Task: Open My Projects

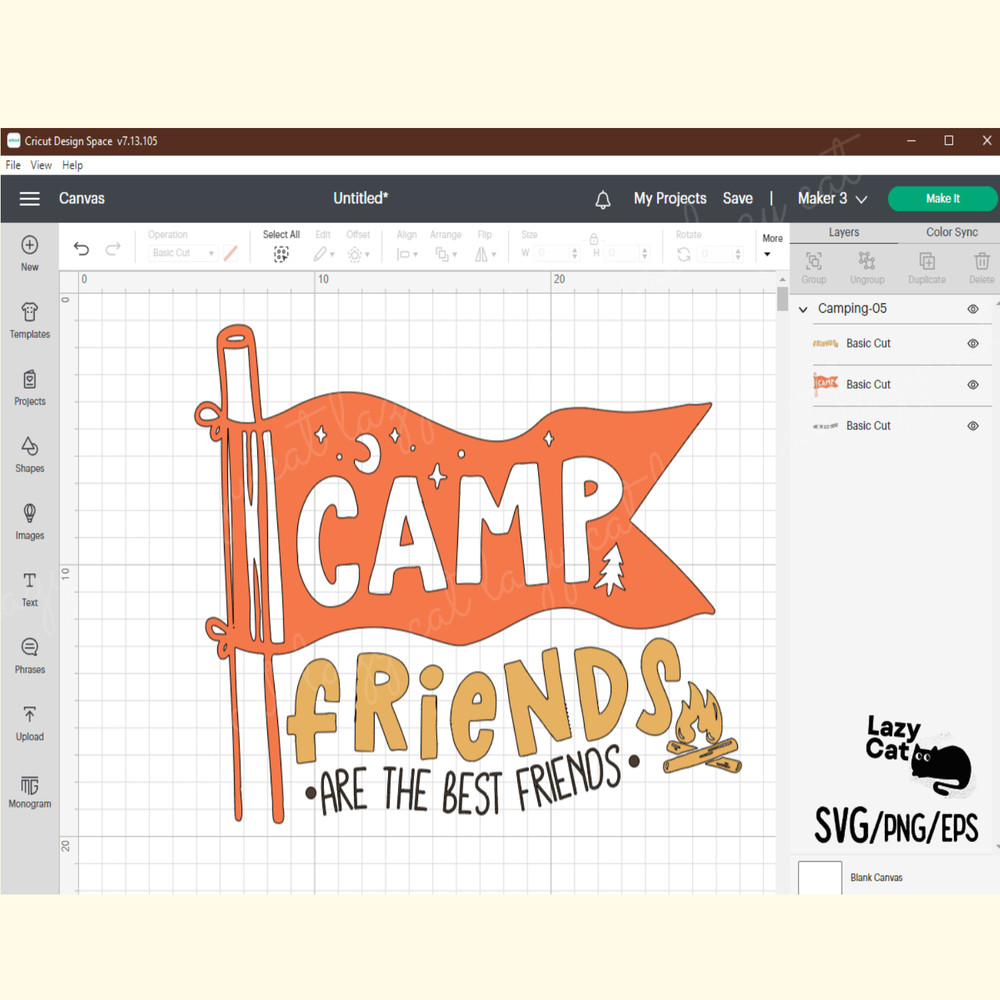Action: tap(670, 199)
